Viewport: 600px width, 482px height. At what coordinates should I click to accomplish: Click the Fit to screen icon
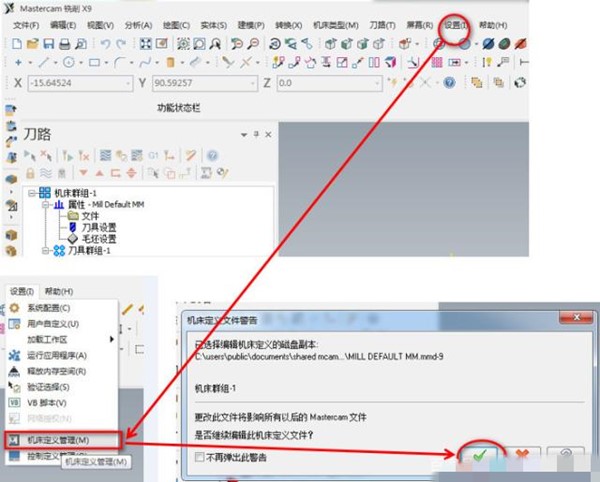pos(145,44)
